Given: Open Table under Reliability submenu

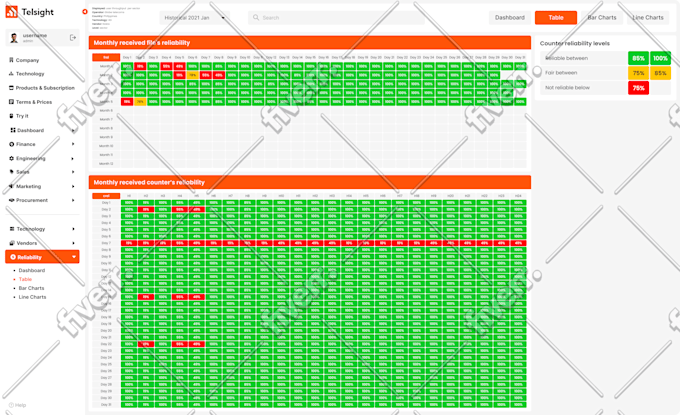Looking at the screenshot, I should (25, 279).
